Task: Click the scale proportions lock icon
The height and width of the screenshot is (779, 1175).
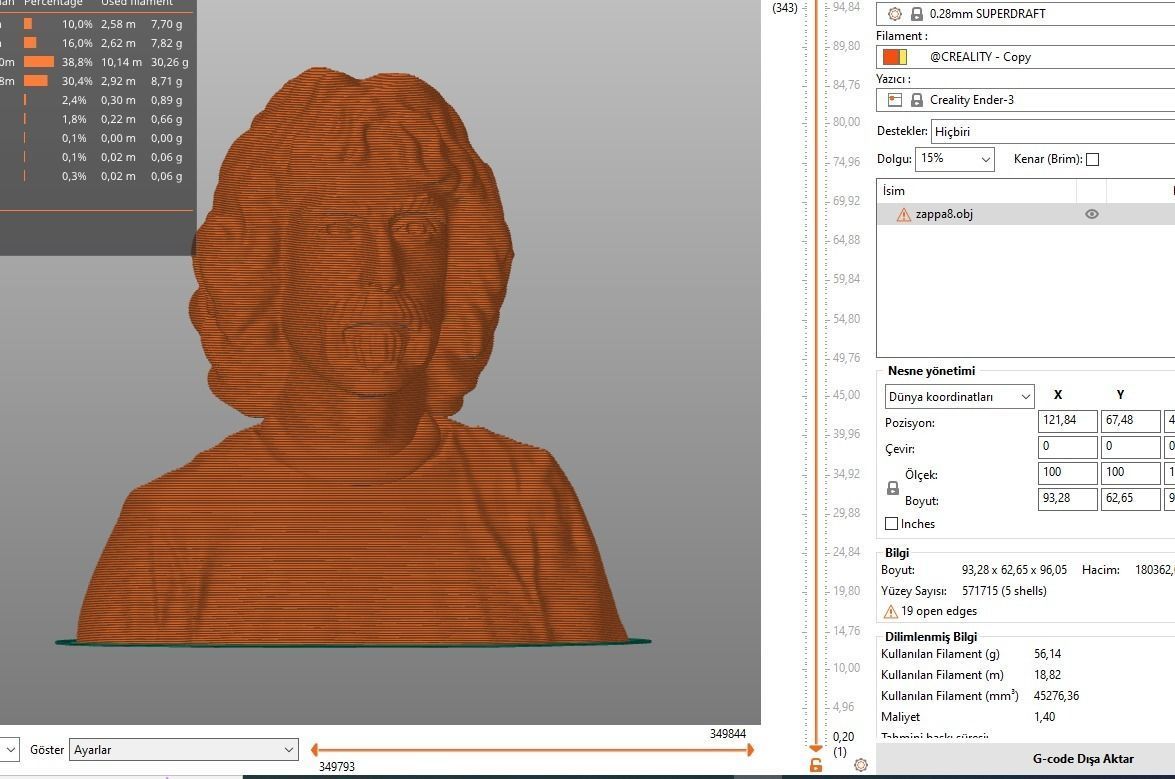Action: [x=892, y=488]
